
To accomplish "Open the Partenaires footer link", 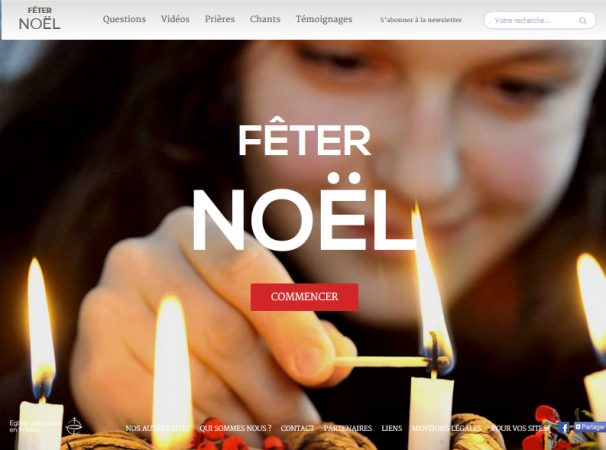I will click(347, 428).
